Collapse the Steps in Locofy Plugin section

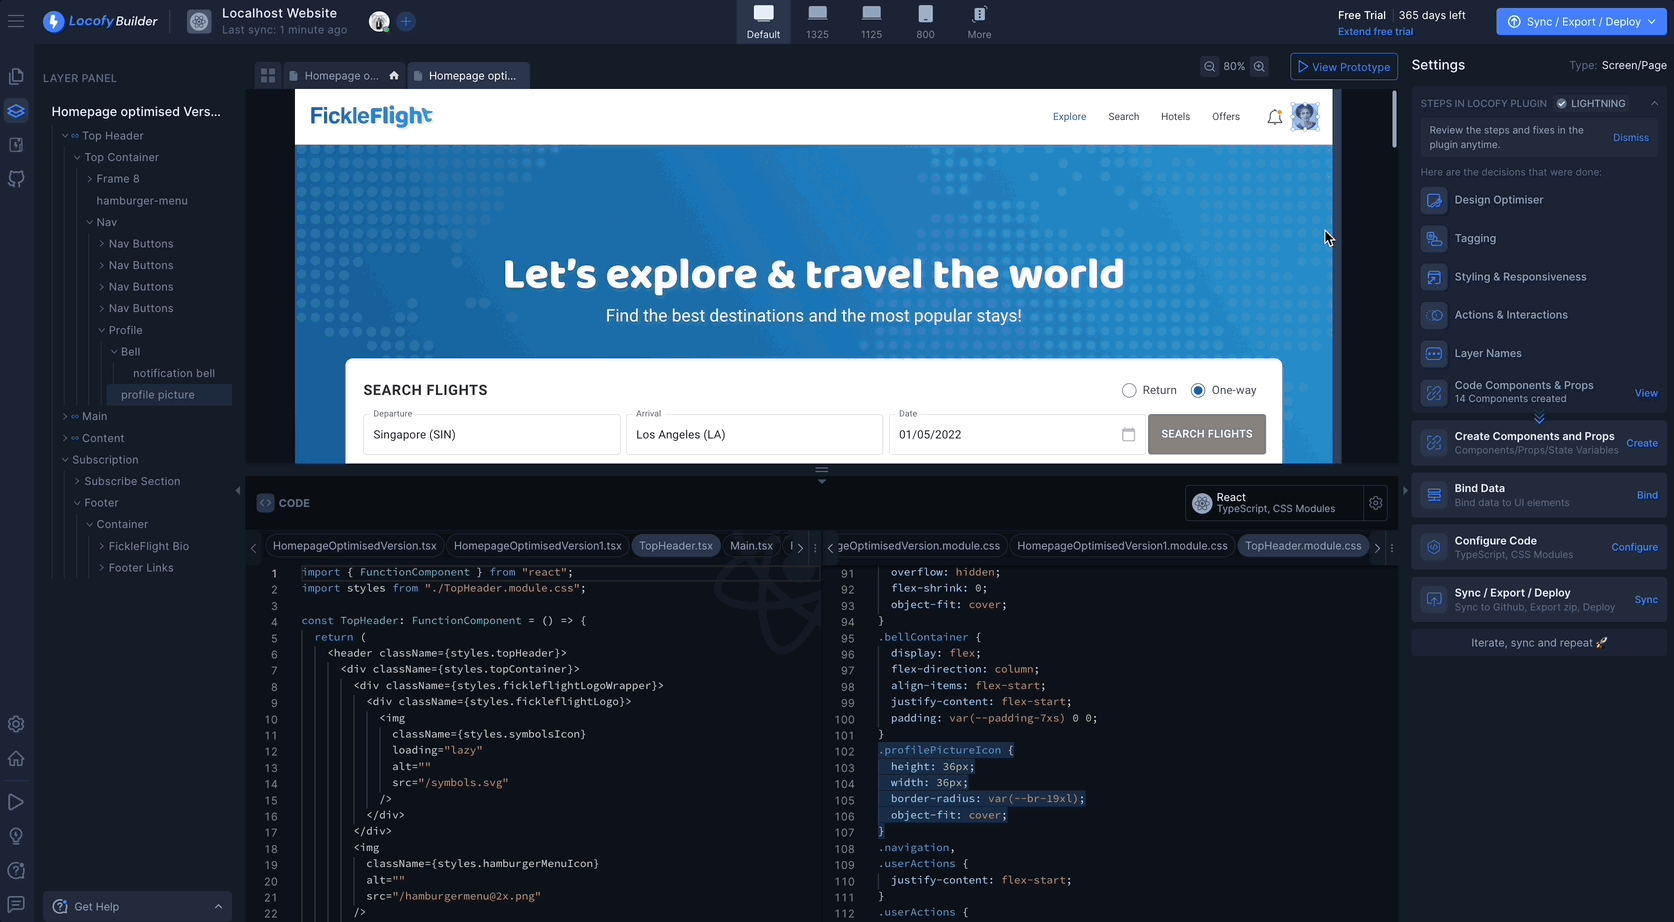tap(1654, 103)
